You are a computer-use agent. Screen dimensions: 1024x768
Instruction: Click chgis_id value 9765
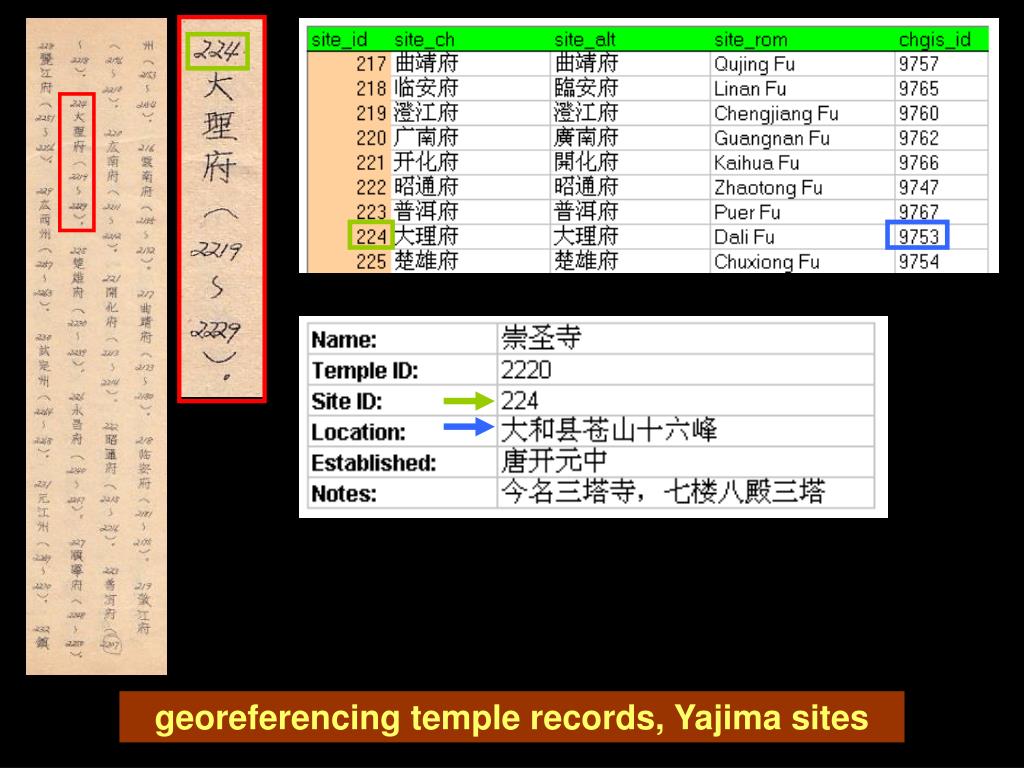918,88
